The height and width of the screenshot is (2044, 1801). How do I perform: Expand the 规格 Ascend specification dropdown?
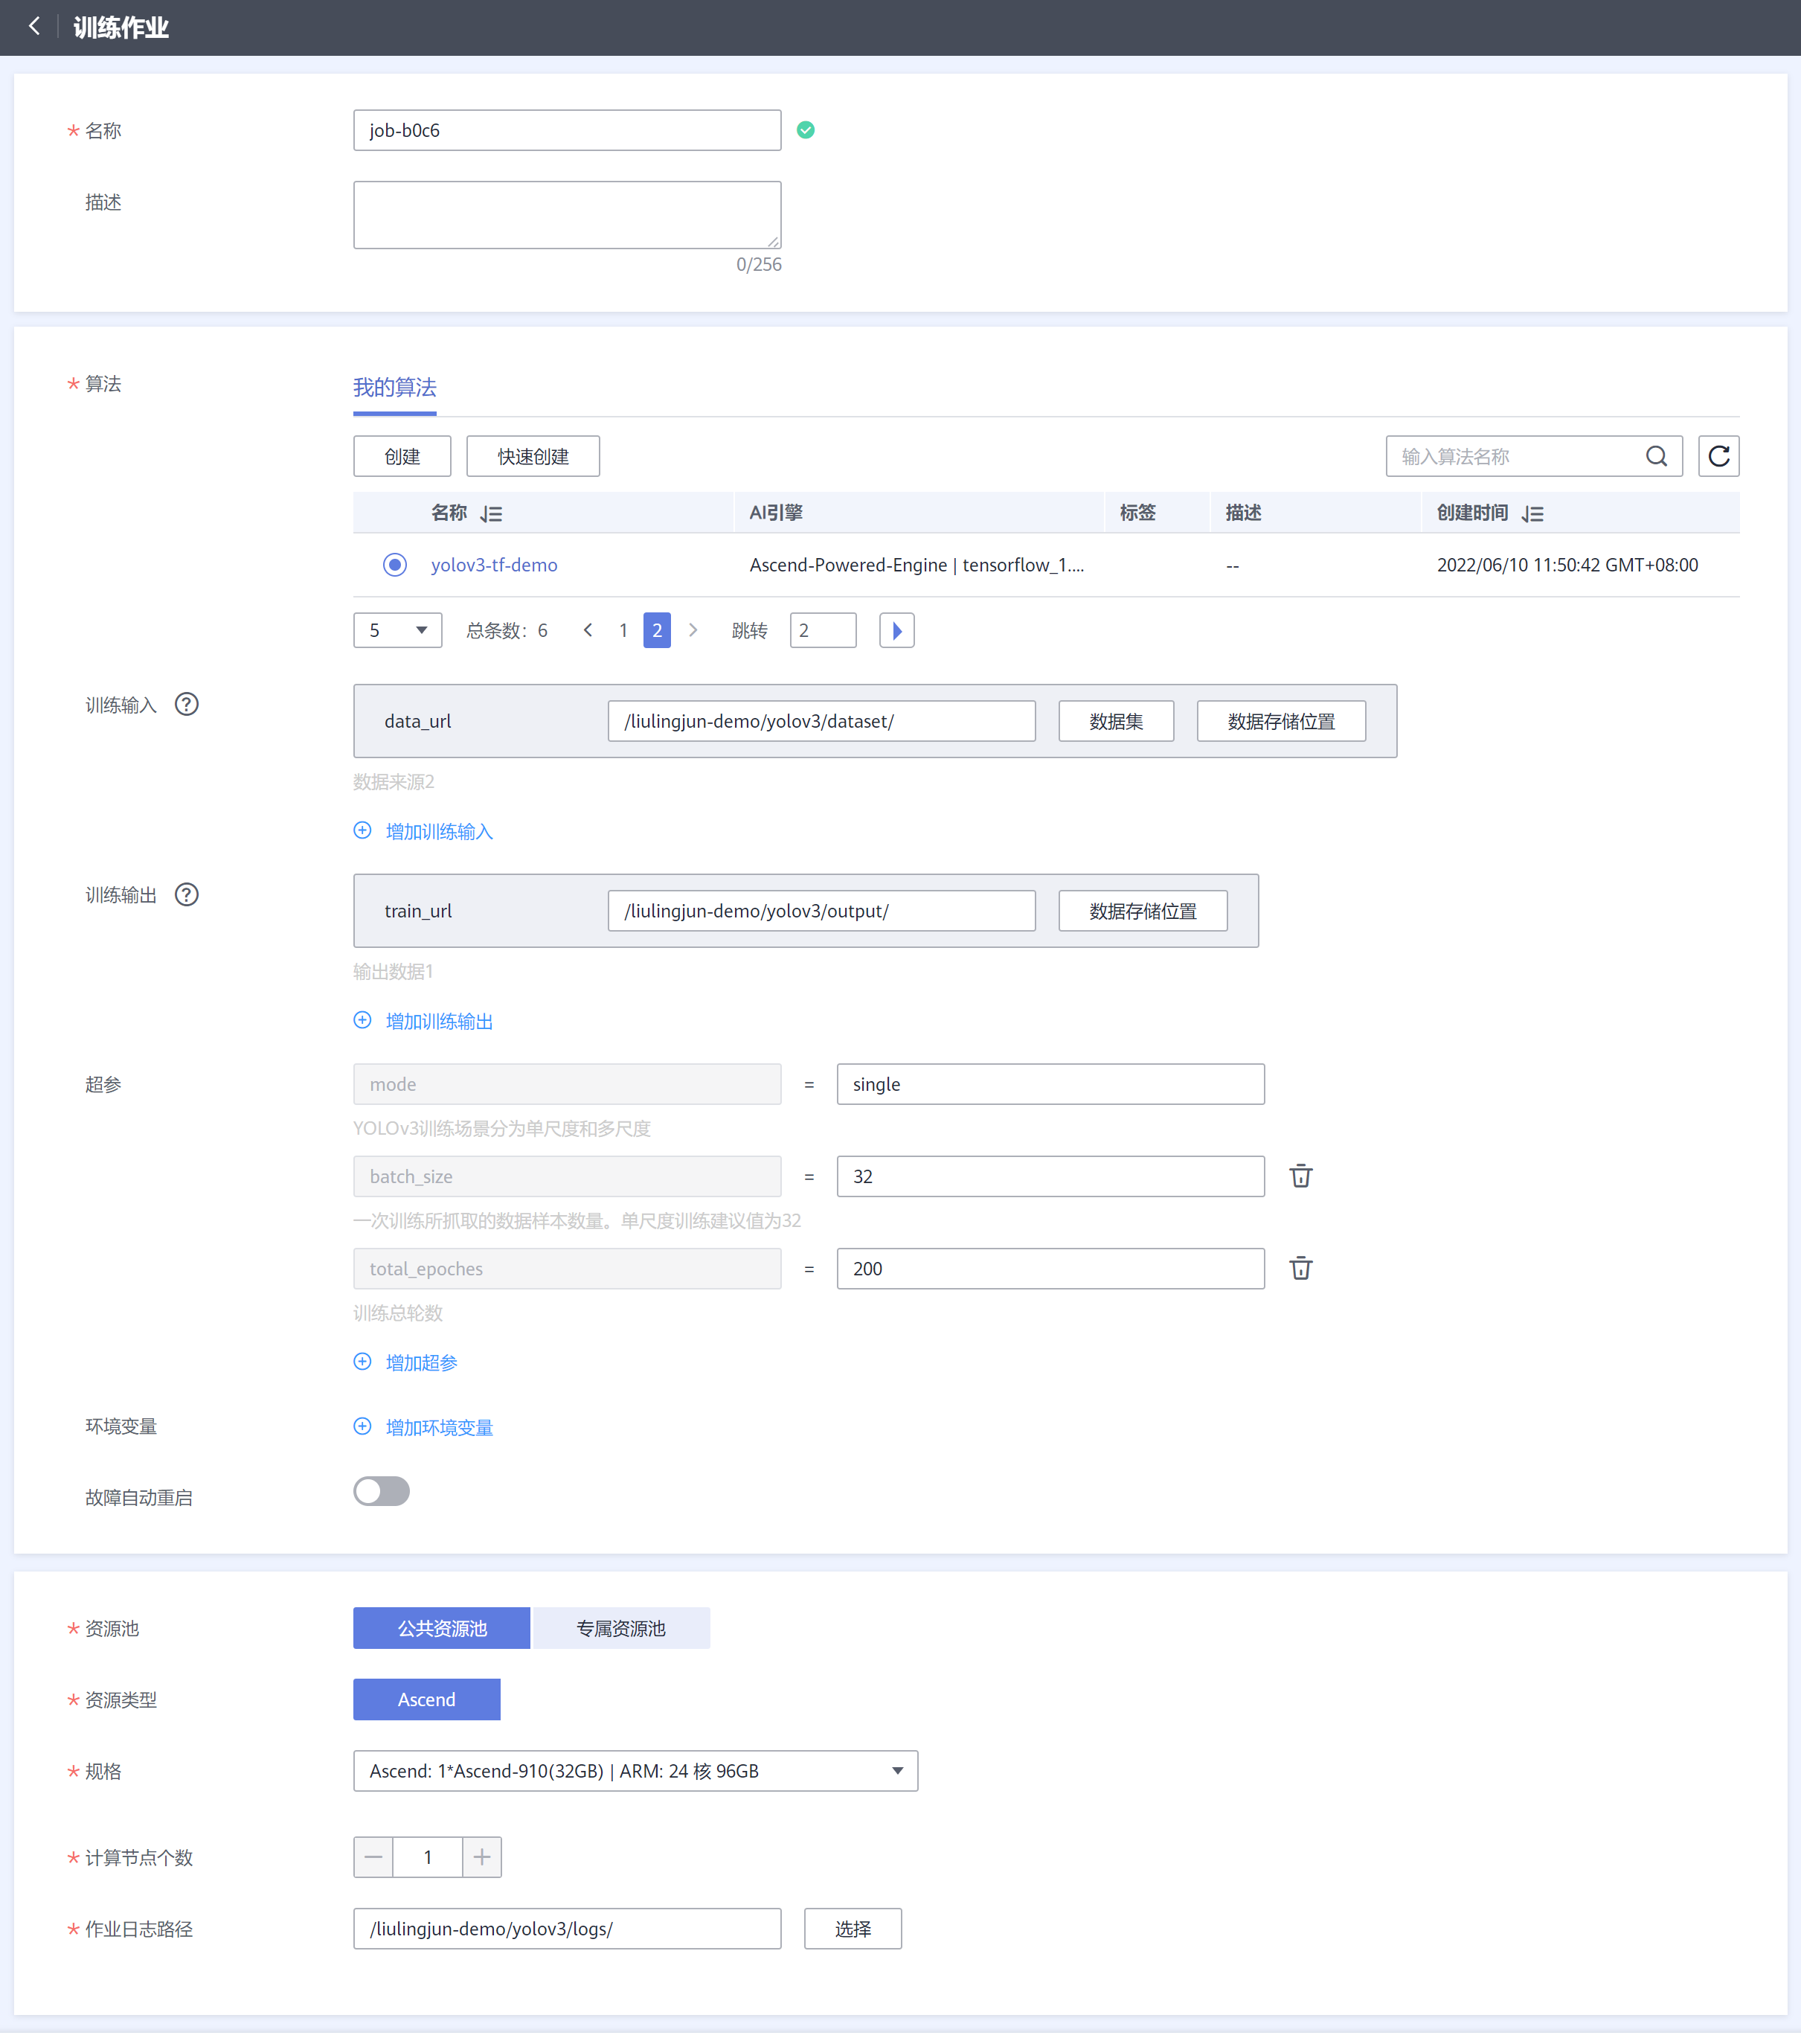[635, 1772]
